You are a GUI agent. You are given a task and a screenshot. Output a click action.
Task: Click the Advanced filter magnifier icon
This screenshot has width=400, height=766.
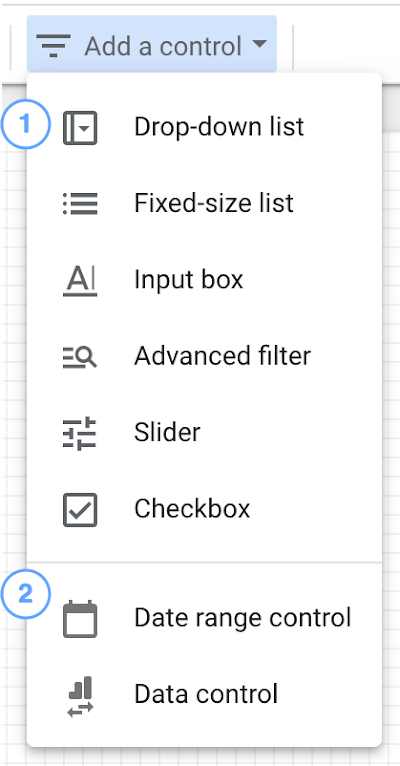[80, 357]
